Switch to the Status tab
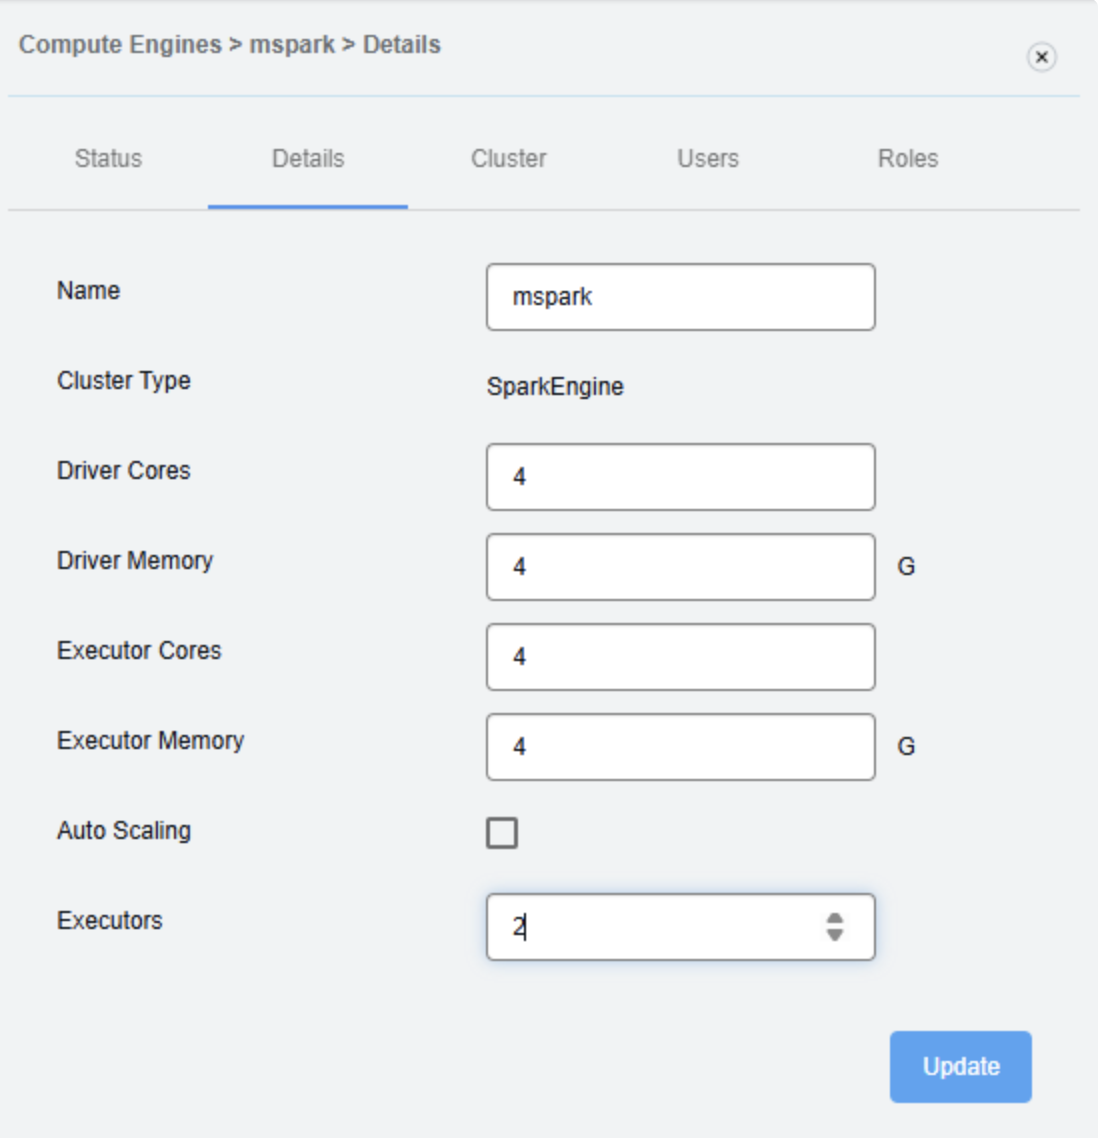 [x=108, y=159]
